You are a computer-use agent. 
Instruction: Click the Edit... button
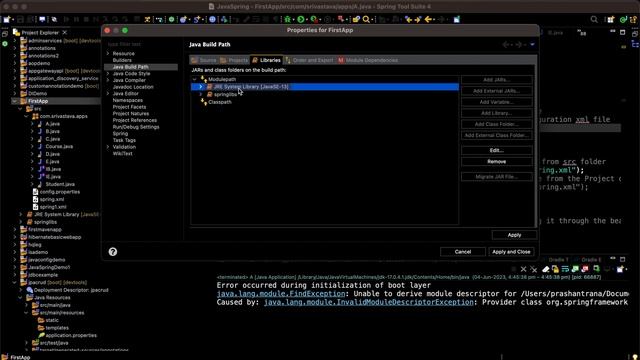tap(497, 150)
